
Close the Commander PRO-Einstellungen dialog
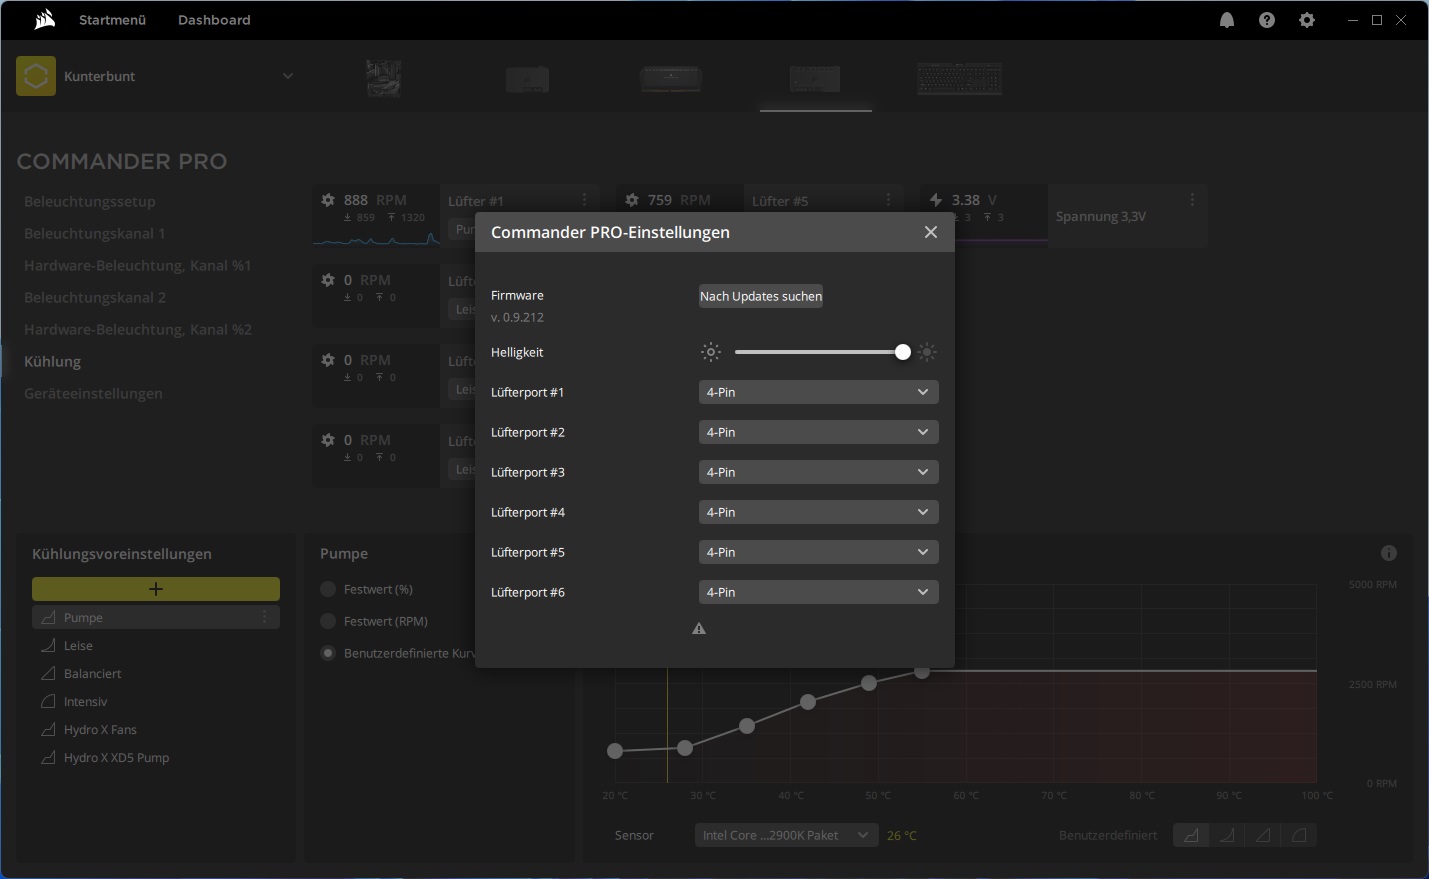[931, 232]
